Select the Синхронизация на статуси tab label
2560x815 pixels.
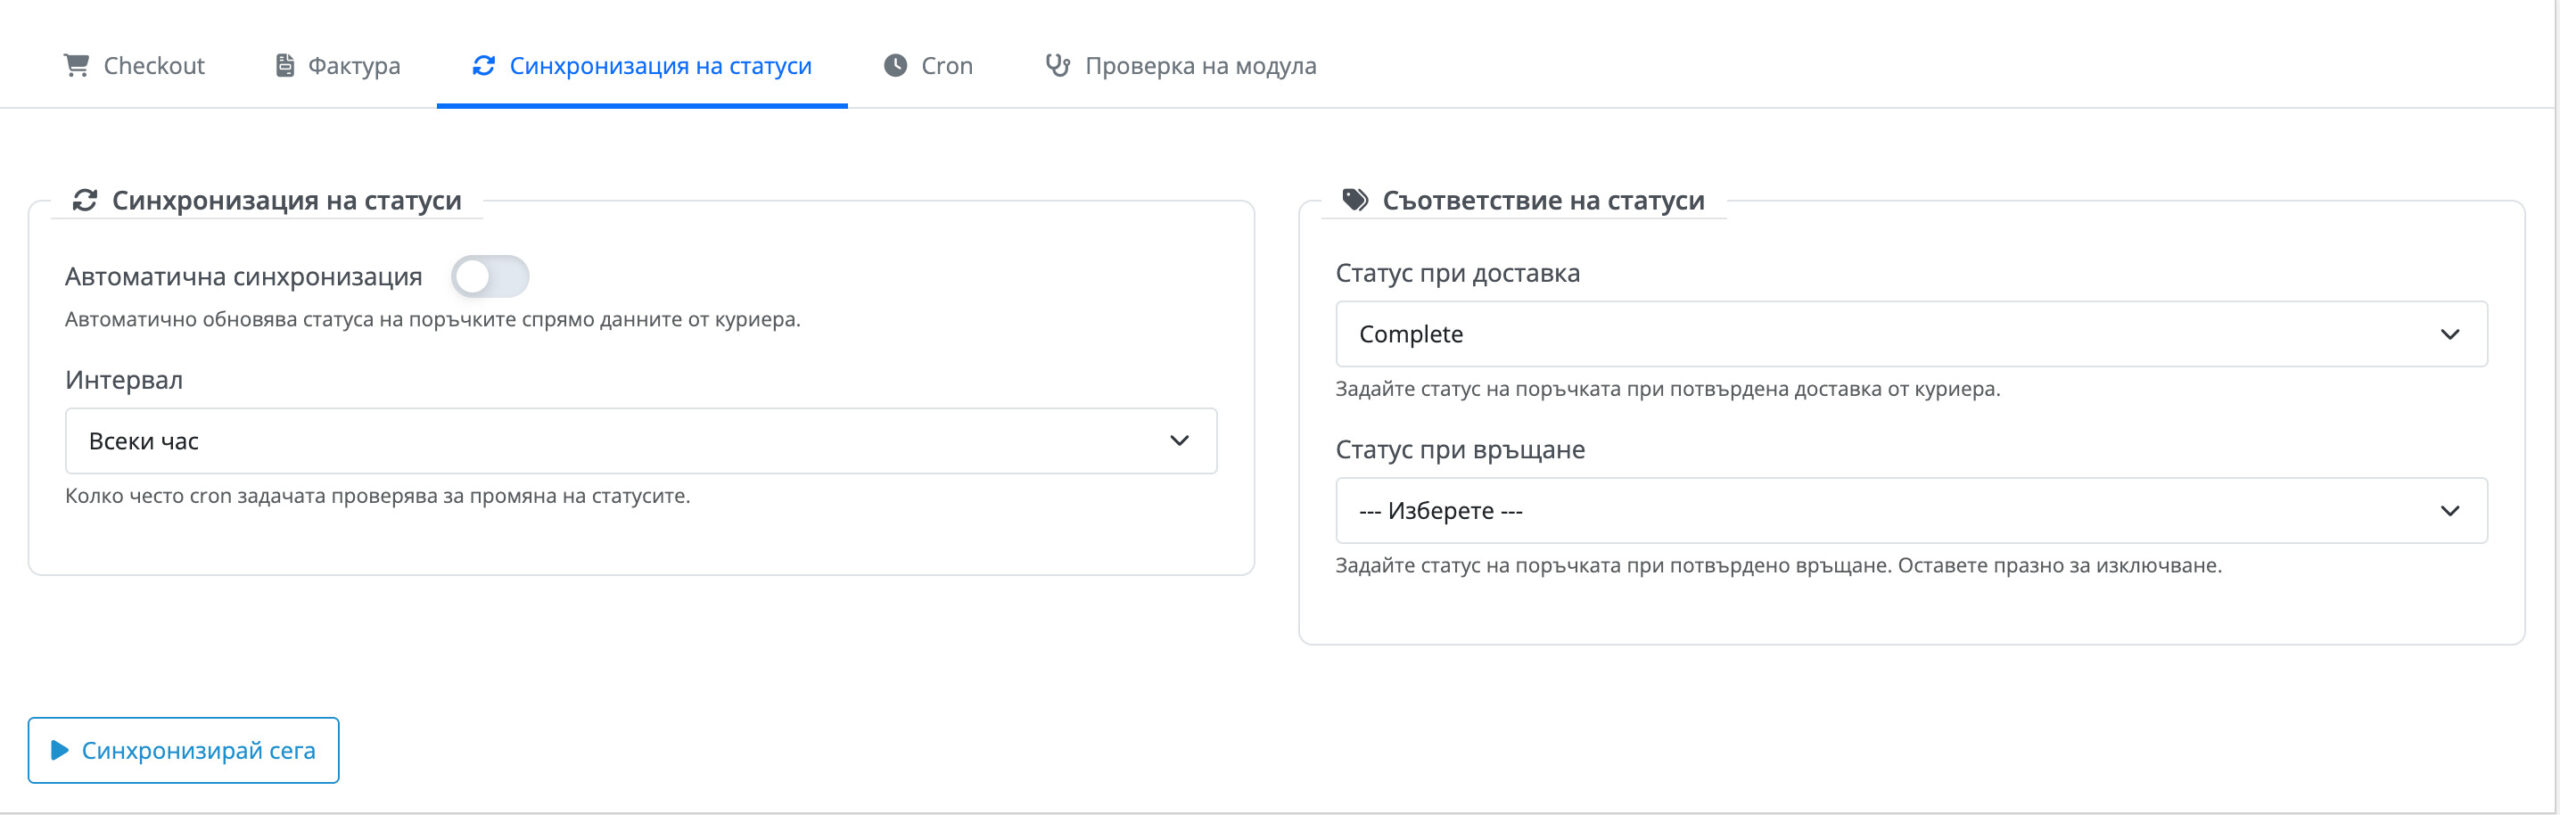click(660, 66)
